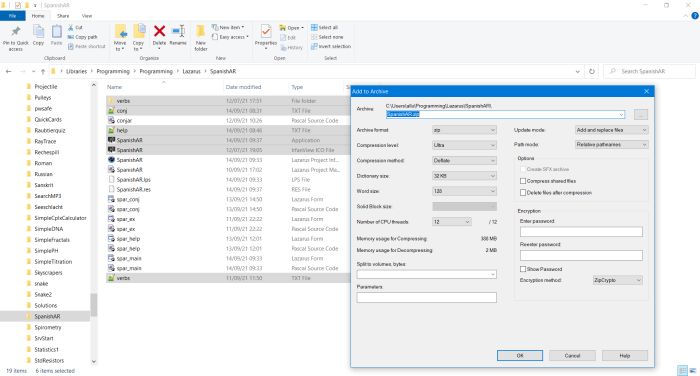Select Spirometry folder in tree

point(48,327)
